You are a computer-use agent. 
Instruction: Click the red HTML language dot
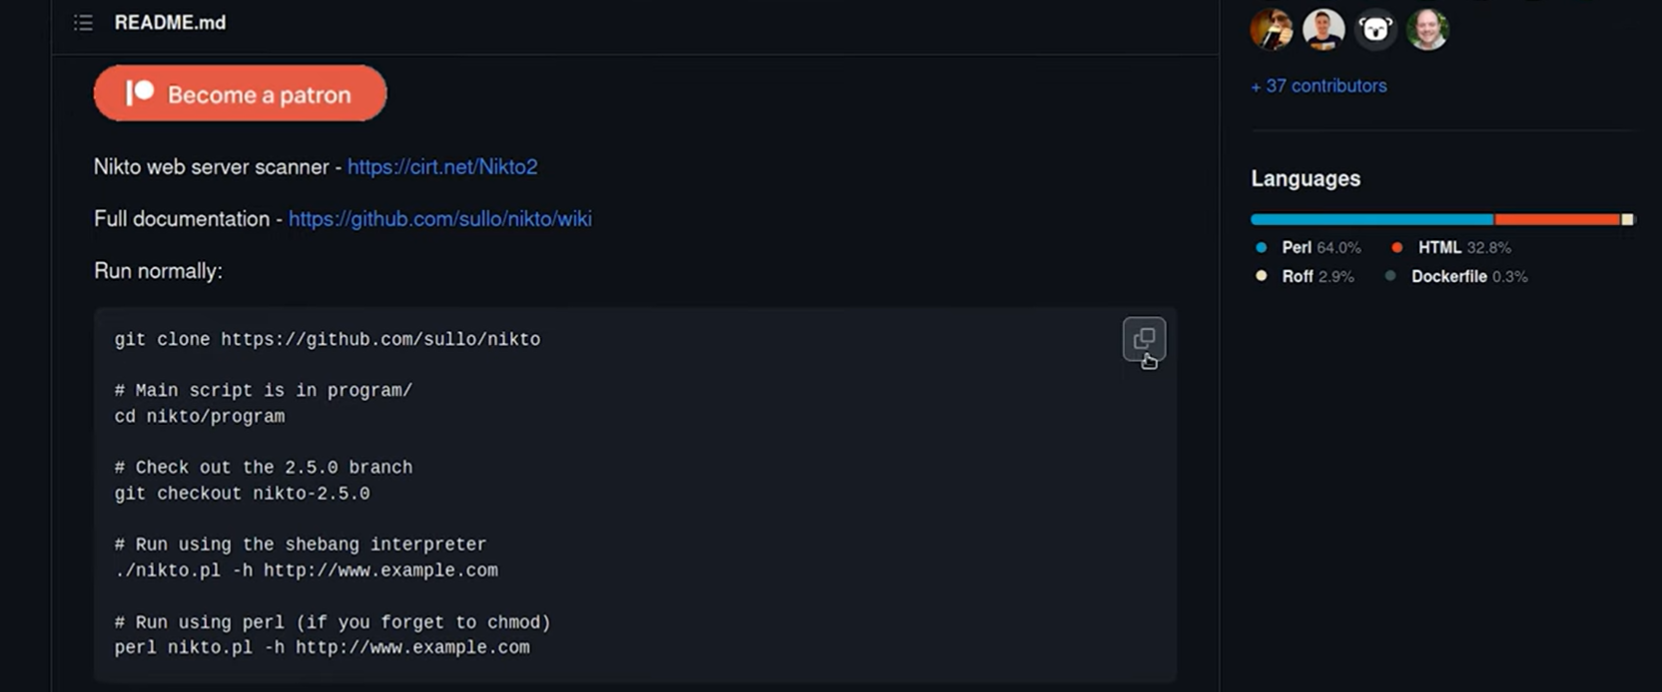[1397, 247]
